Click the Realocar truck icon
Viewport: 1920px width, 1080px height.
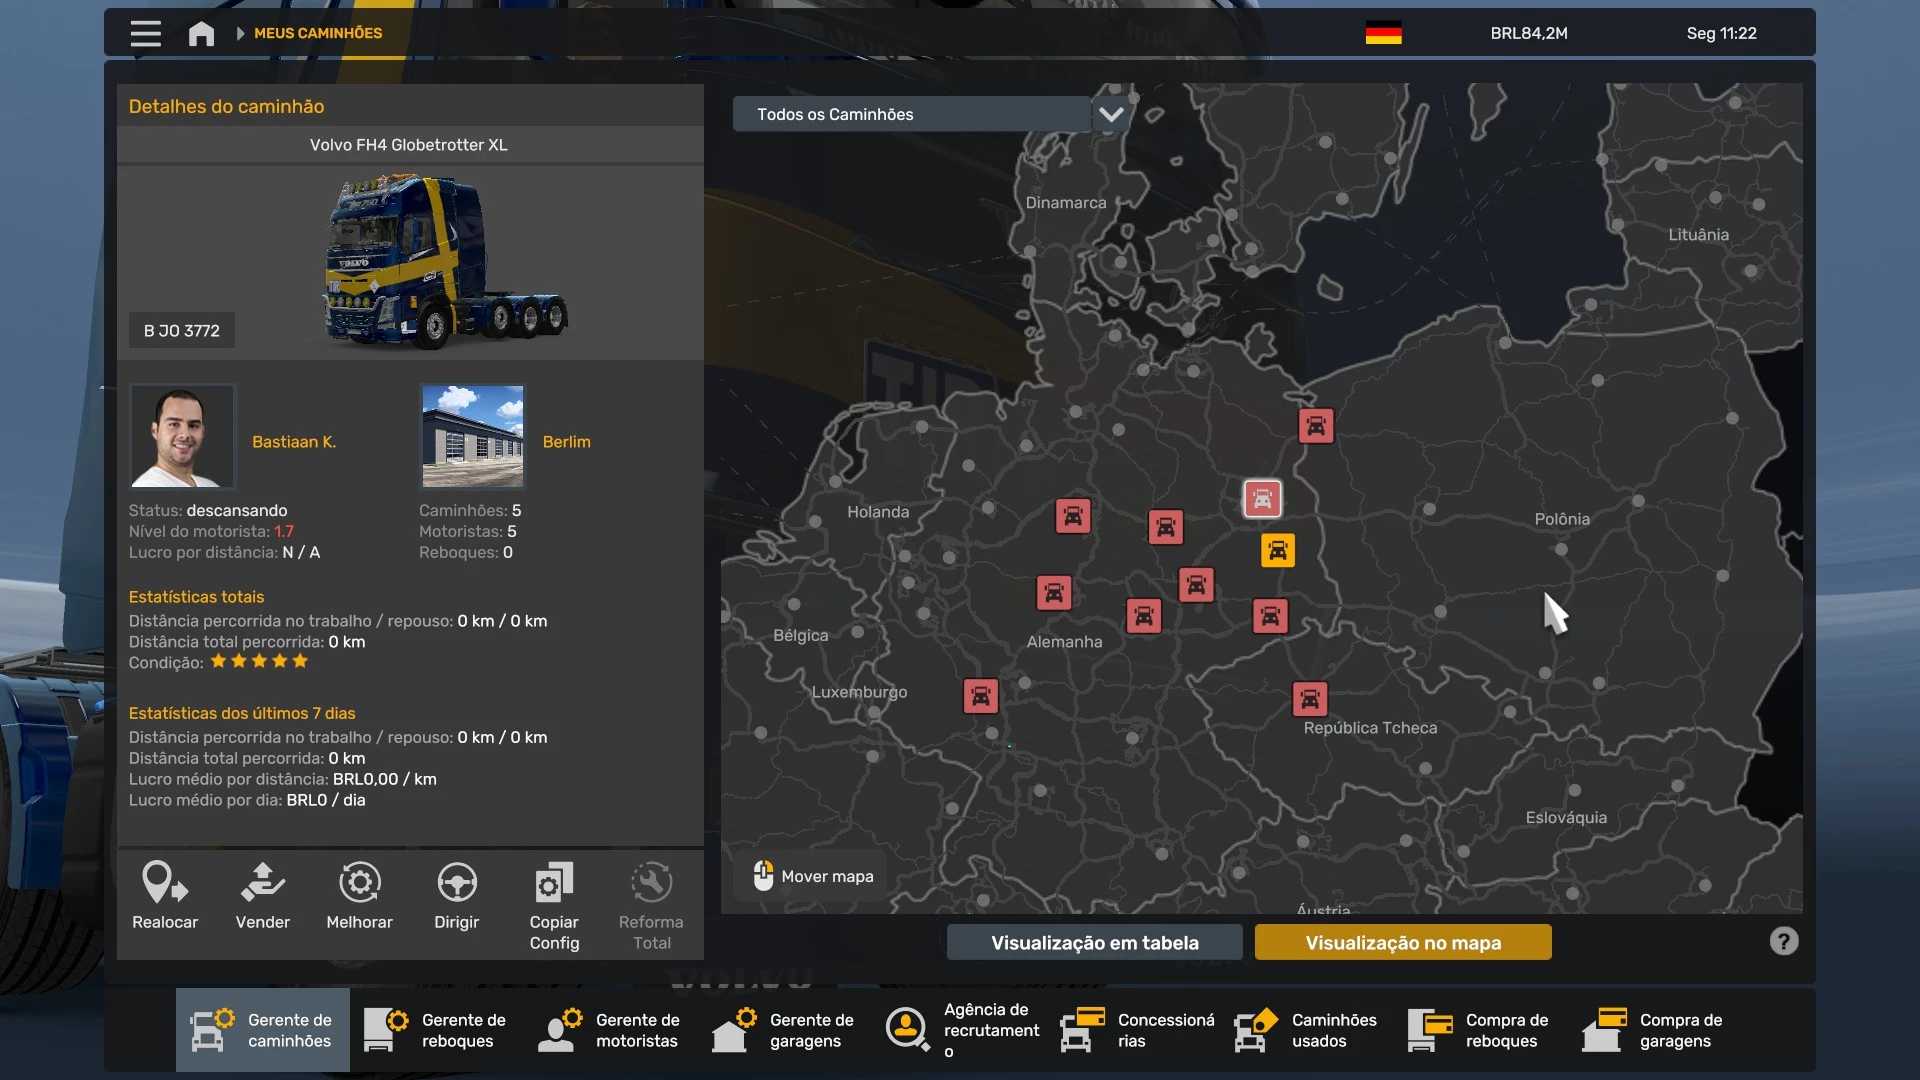pyautogui.click(x=165, y=883)
